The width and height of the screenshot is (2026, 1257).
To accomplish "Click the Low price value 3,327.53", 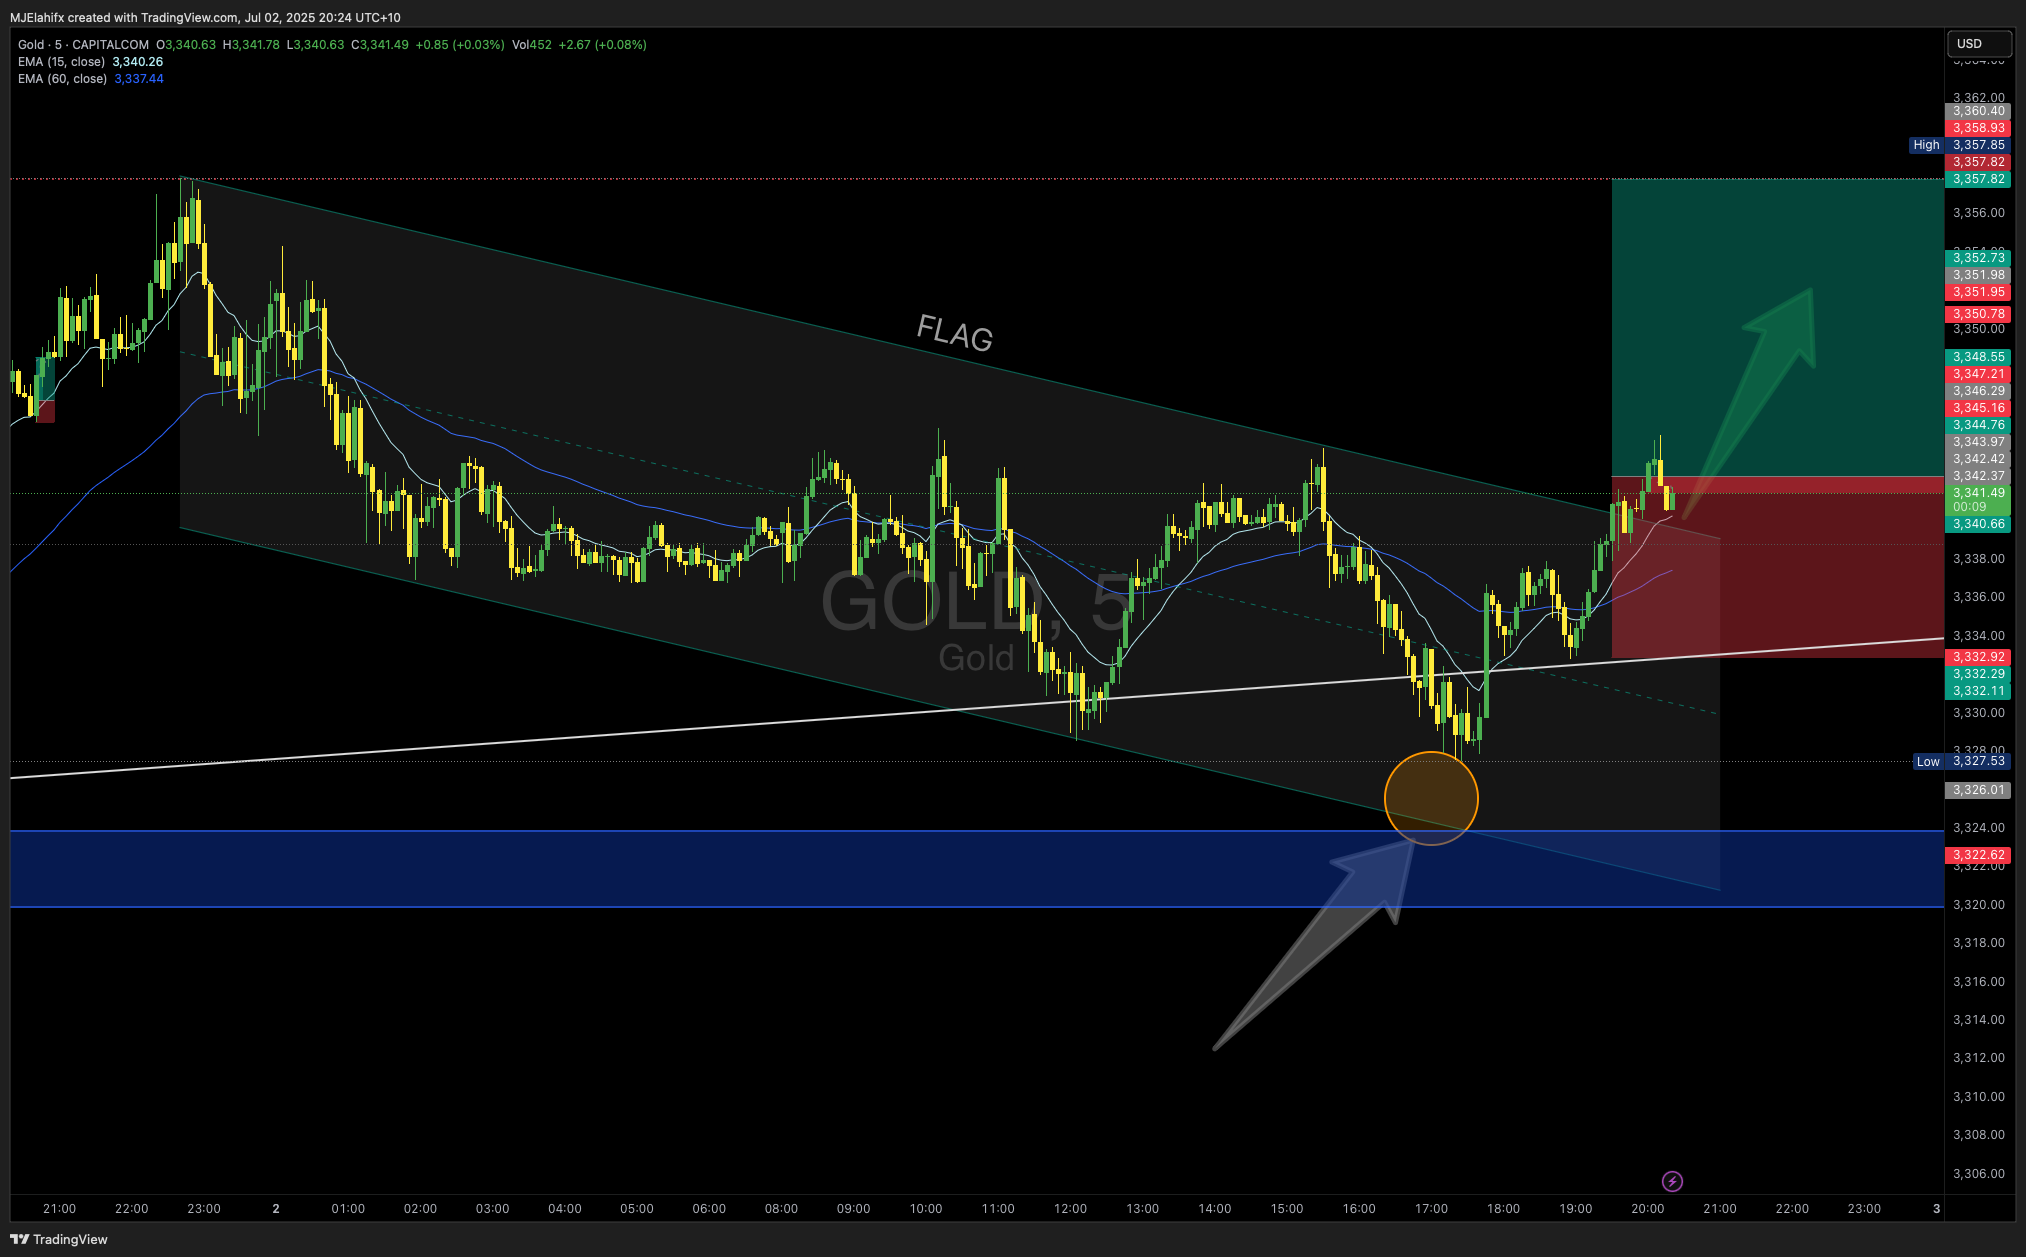I will point(1978,762).
